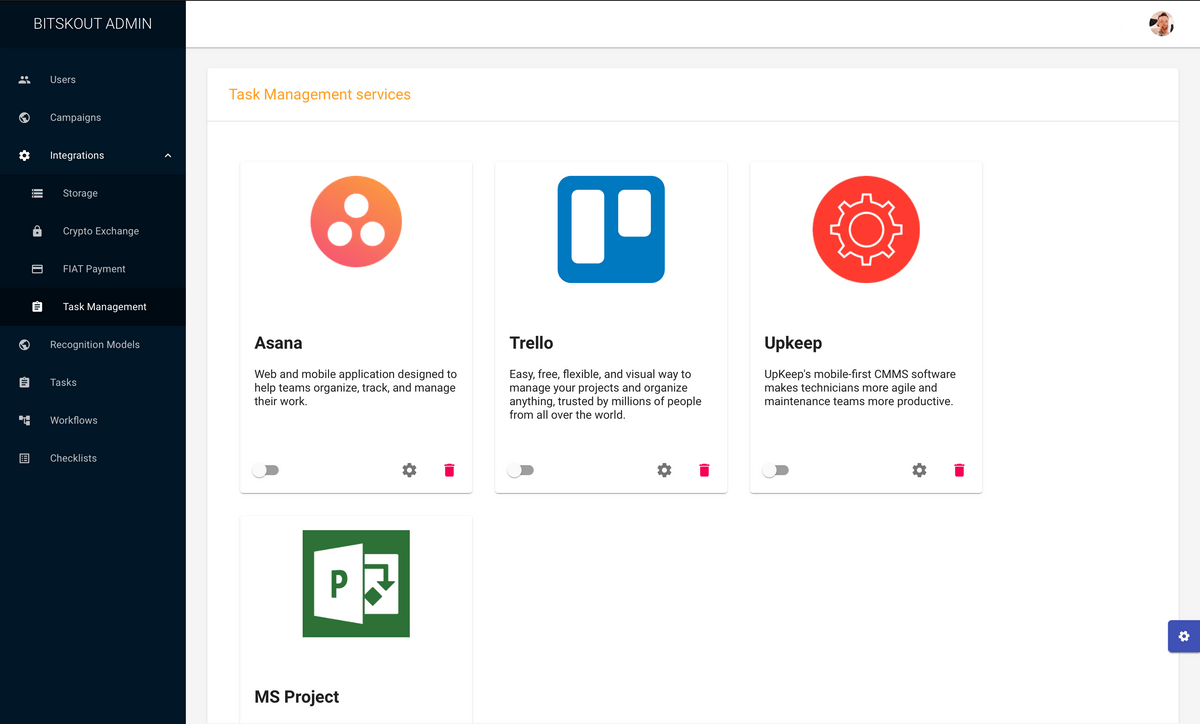The height and width of the screenshot is (724, 1200).
Task: Enable the Trello integration switch
Action: coord(520,470)
